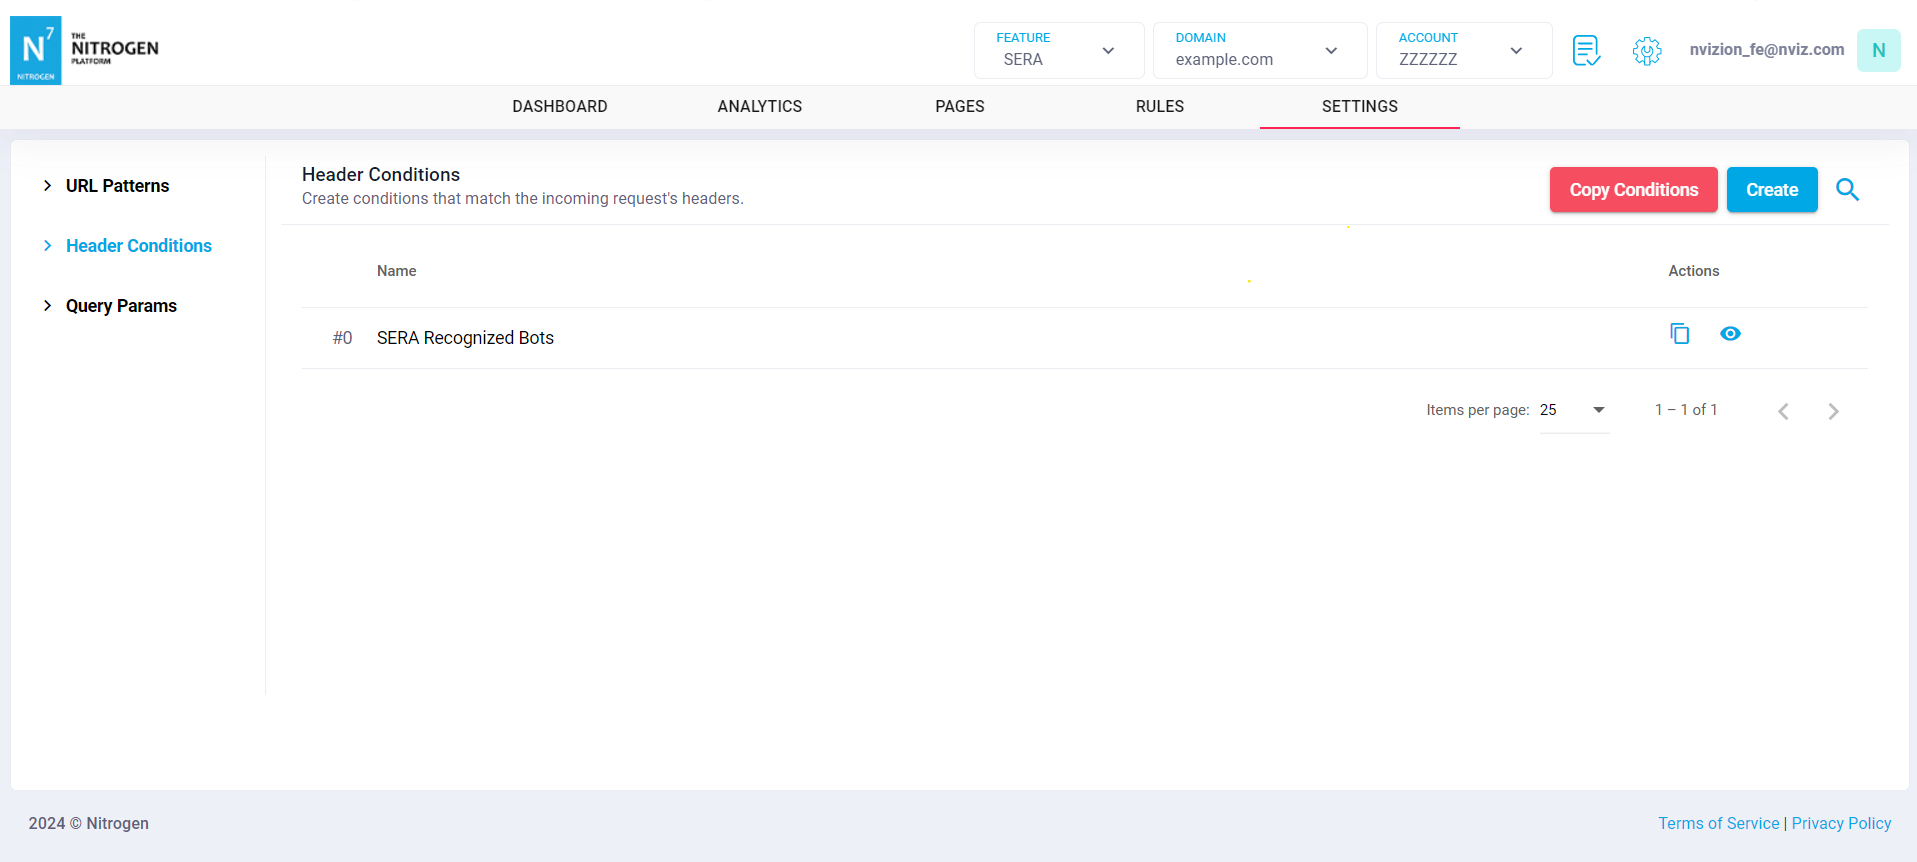The height and width of the screenshot is (862, 1917).
Task: Copy the SERA Recognized Bots condition
Action: (x=1679, y=334)
